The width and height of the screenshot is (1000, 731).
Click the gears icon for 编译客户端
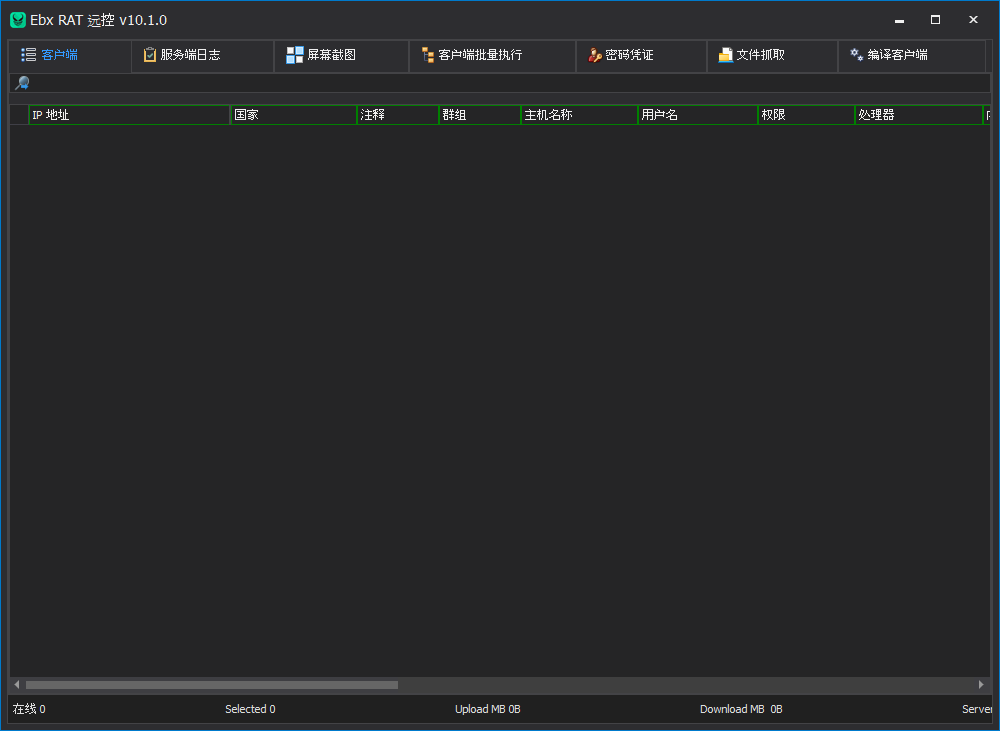857,55
